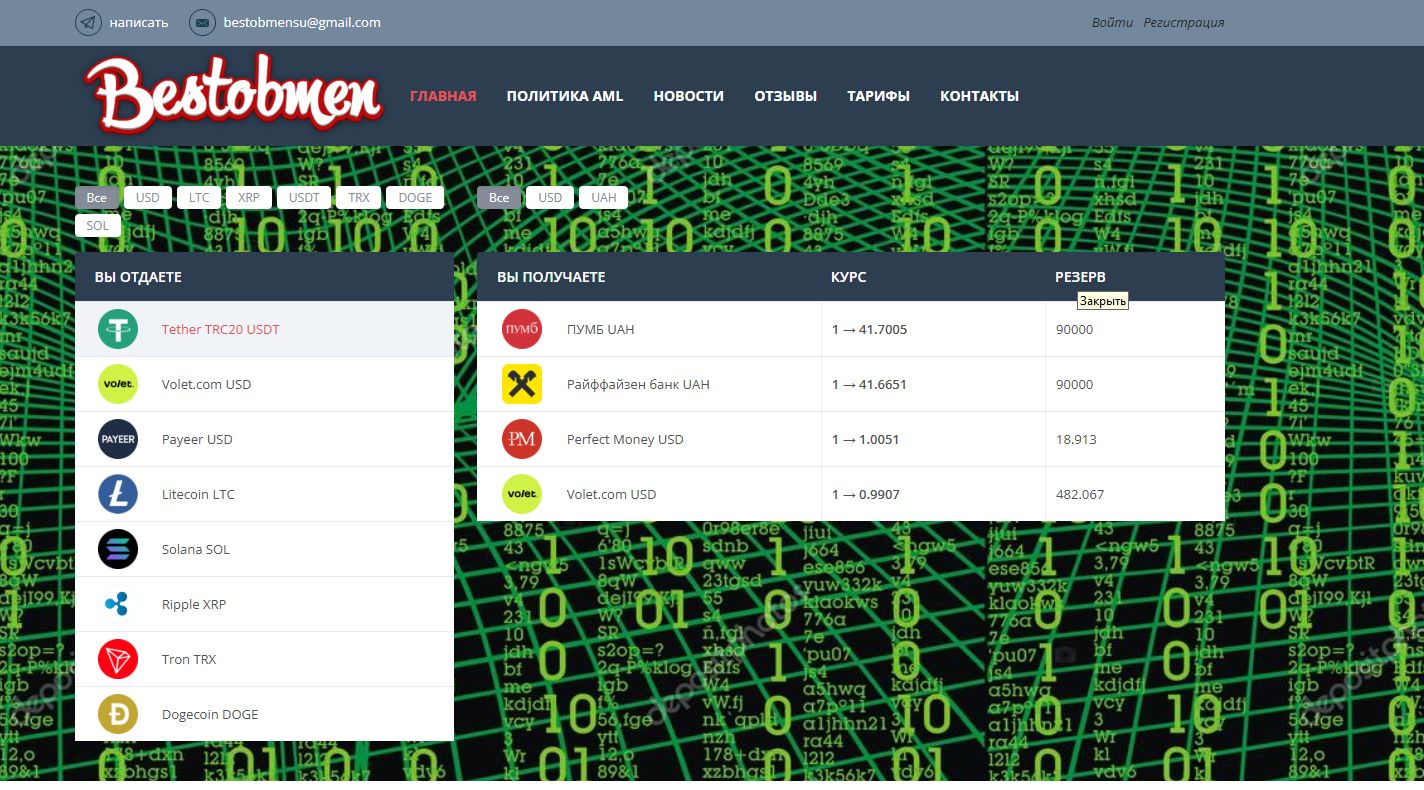This screenshot has width=1424, height=790.
Task: Filter give currencies by USDT
Action: tap(304, 197)
